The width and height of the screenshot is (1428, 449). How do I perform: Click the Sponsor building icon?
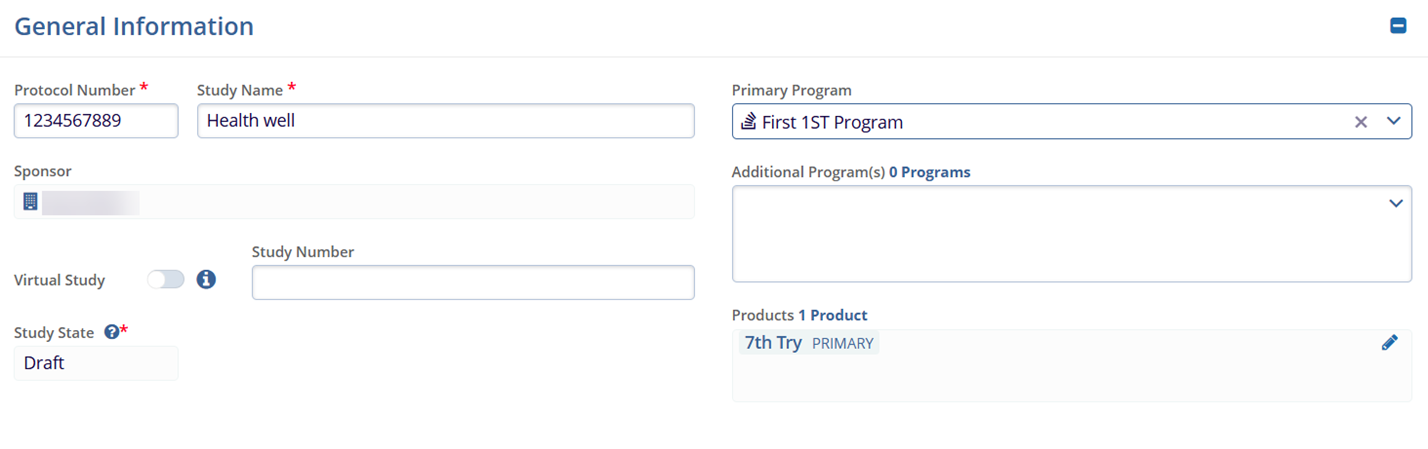[31, 202]
